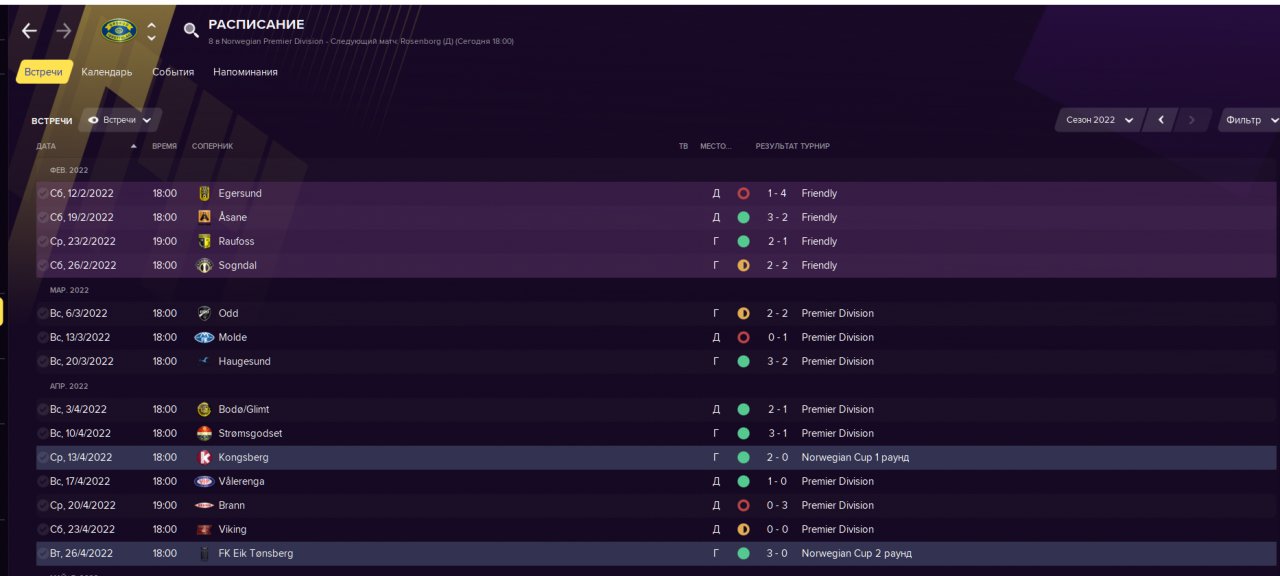
Task: Open the Bodø/Glimt opponent link
Action: (244, 409)
